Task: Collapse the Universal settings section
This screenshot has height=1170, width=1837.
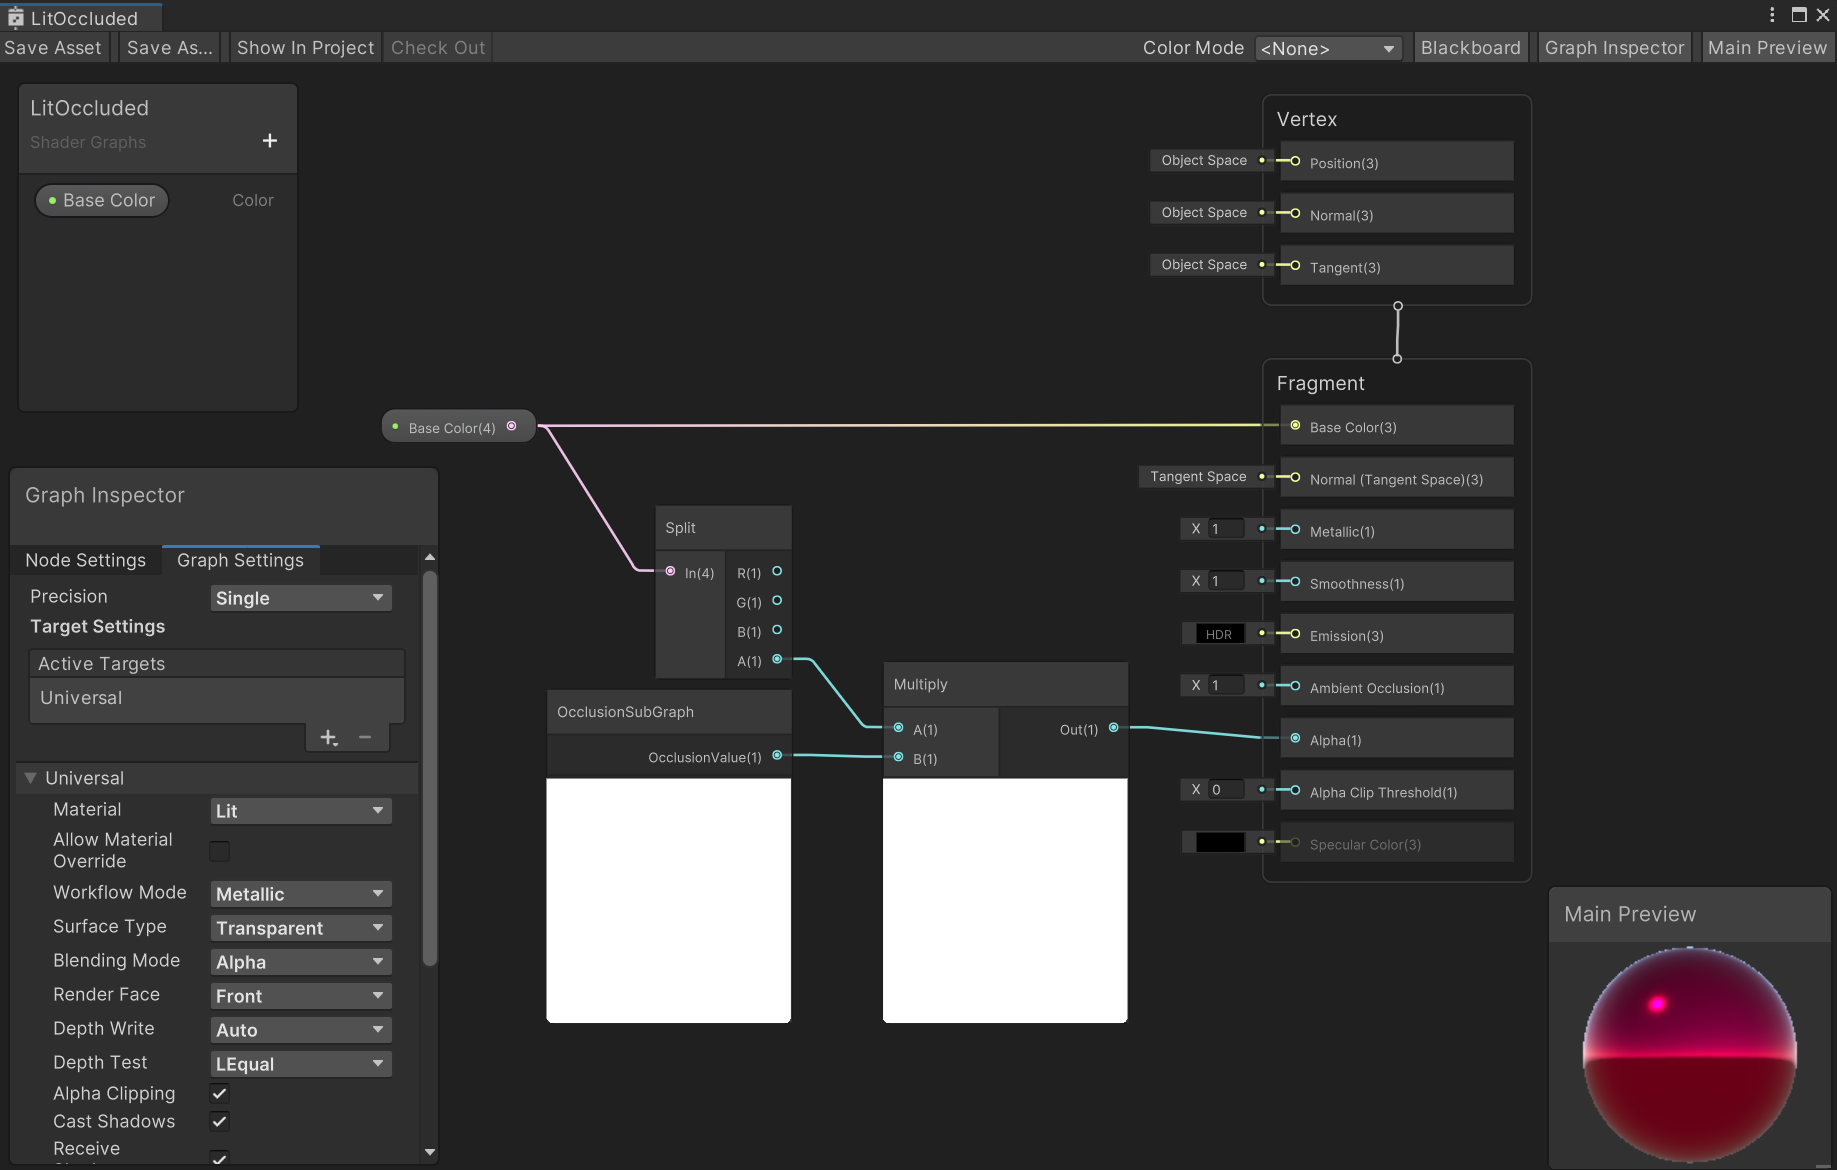Action: pos(30,778)
